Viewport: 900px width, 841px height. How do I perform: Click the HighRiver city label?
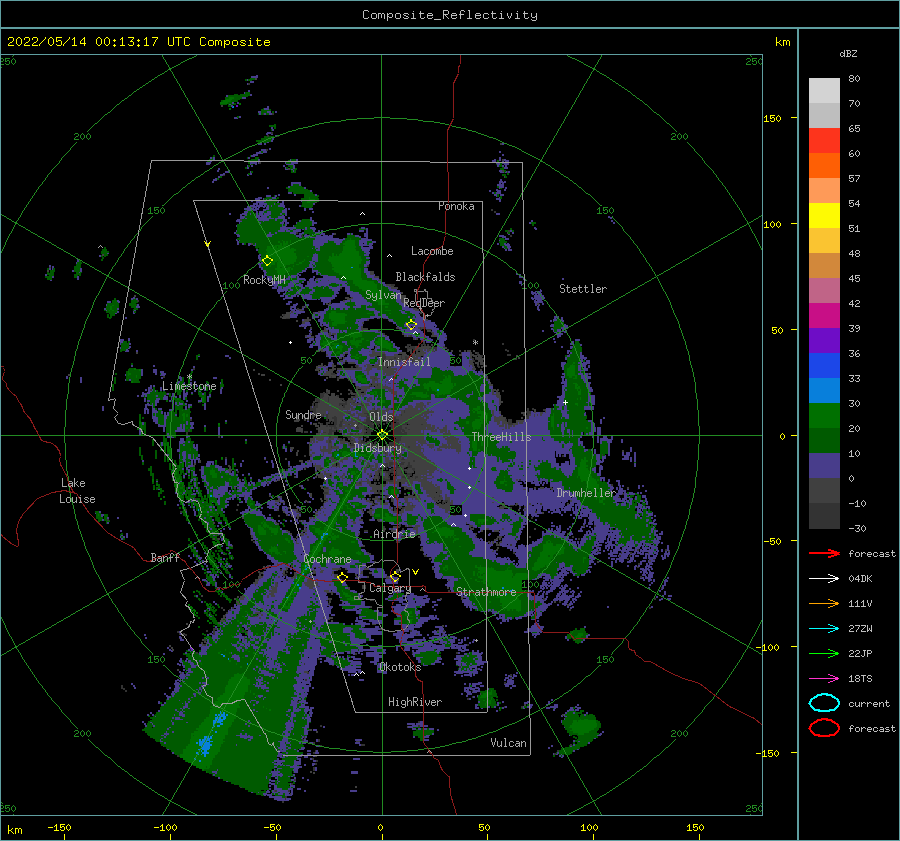click(415, 702)
